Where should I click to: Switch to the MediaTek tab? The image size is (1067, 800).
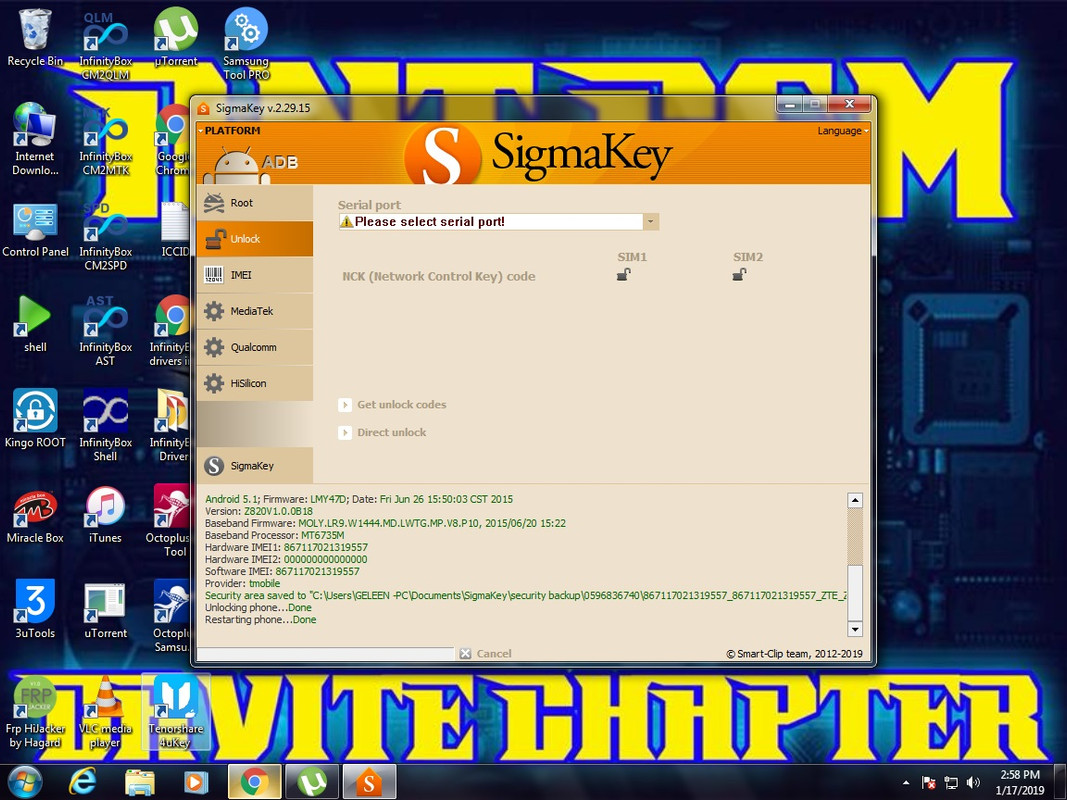tap(255, 311)
